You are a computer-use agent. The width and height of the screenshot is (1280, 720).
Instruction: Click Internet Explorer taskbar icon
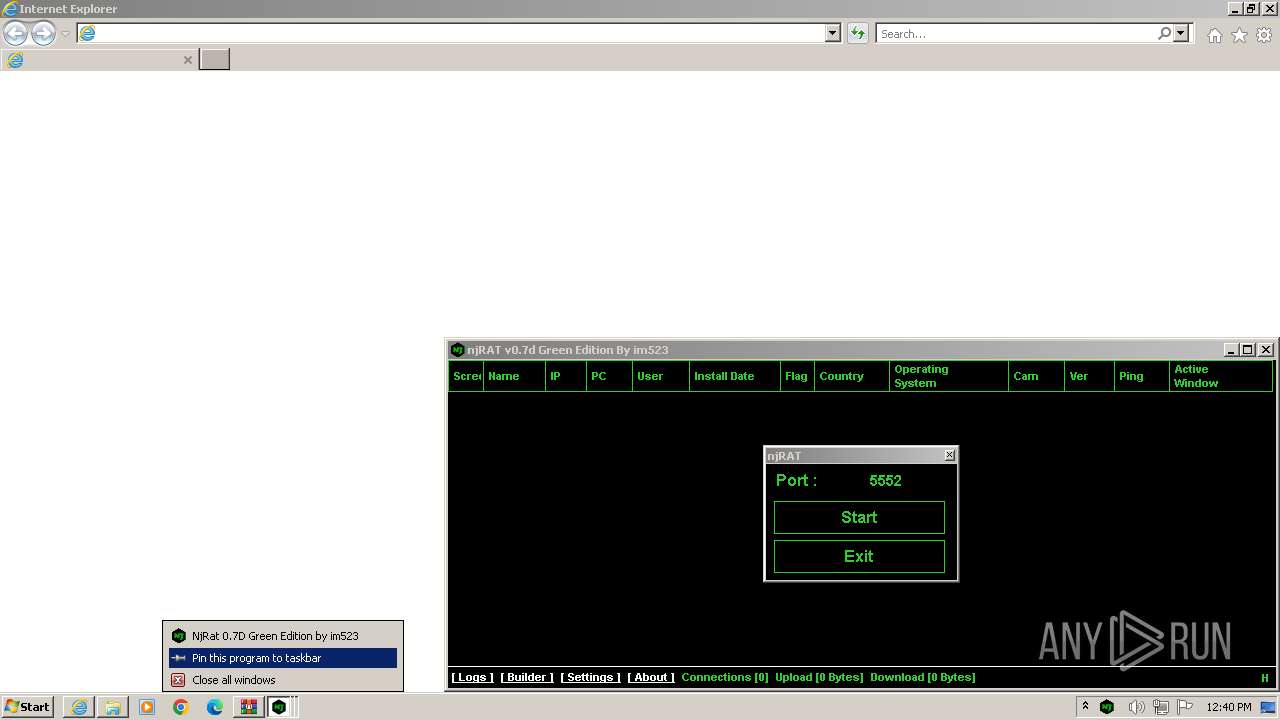(79, 707)
